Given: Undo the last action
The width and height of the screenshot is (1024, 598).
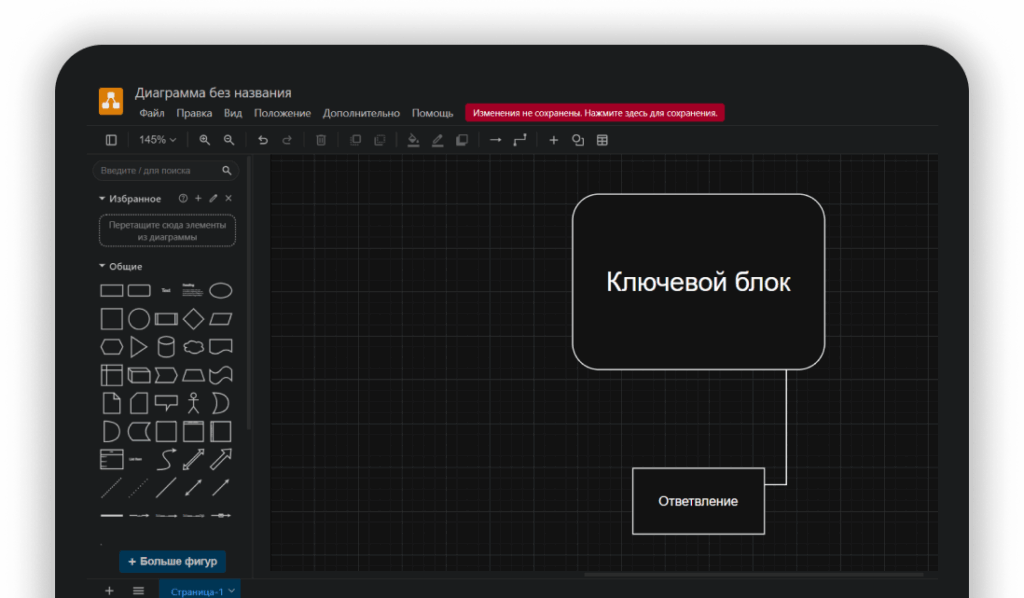Looking at the screenshot, I should click(263, 140).
